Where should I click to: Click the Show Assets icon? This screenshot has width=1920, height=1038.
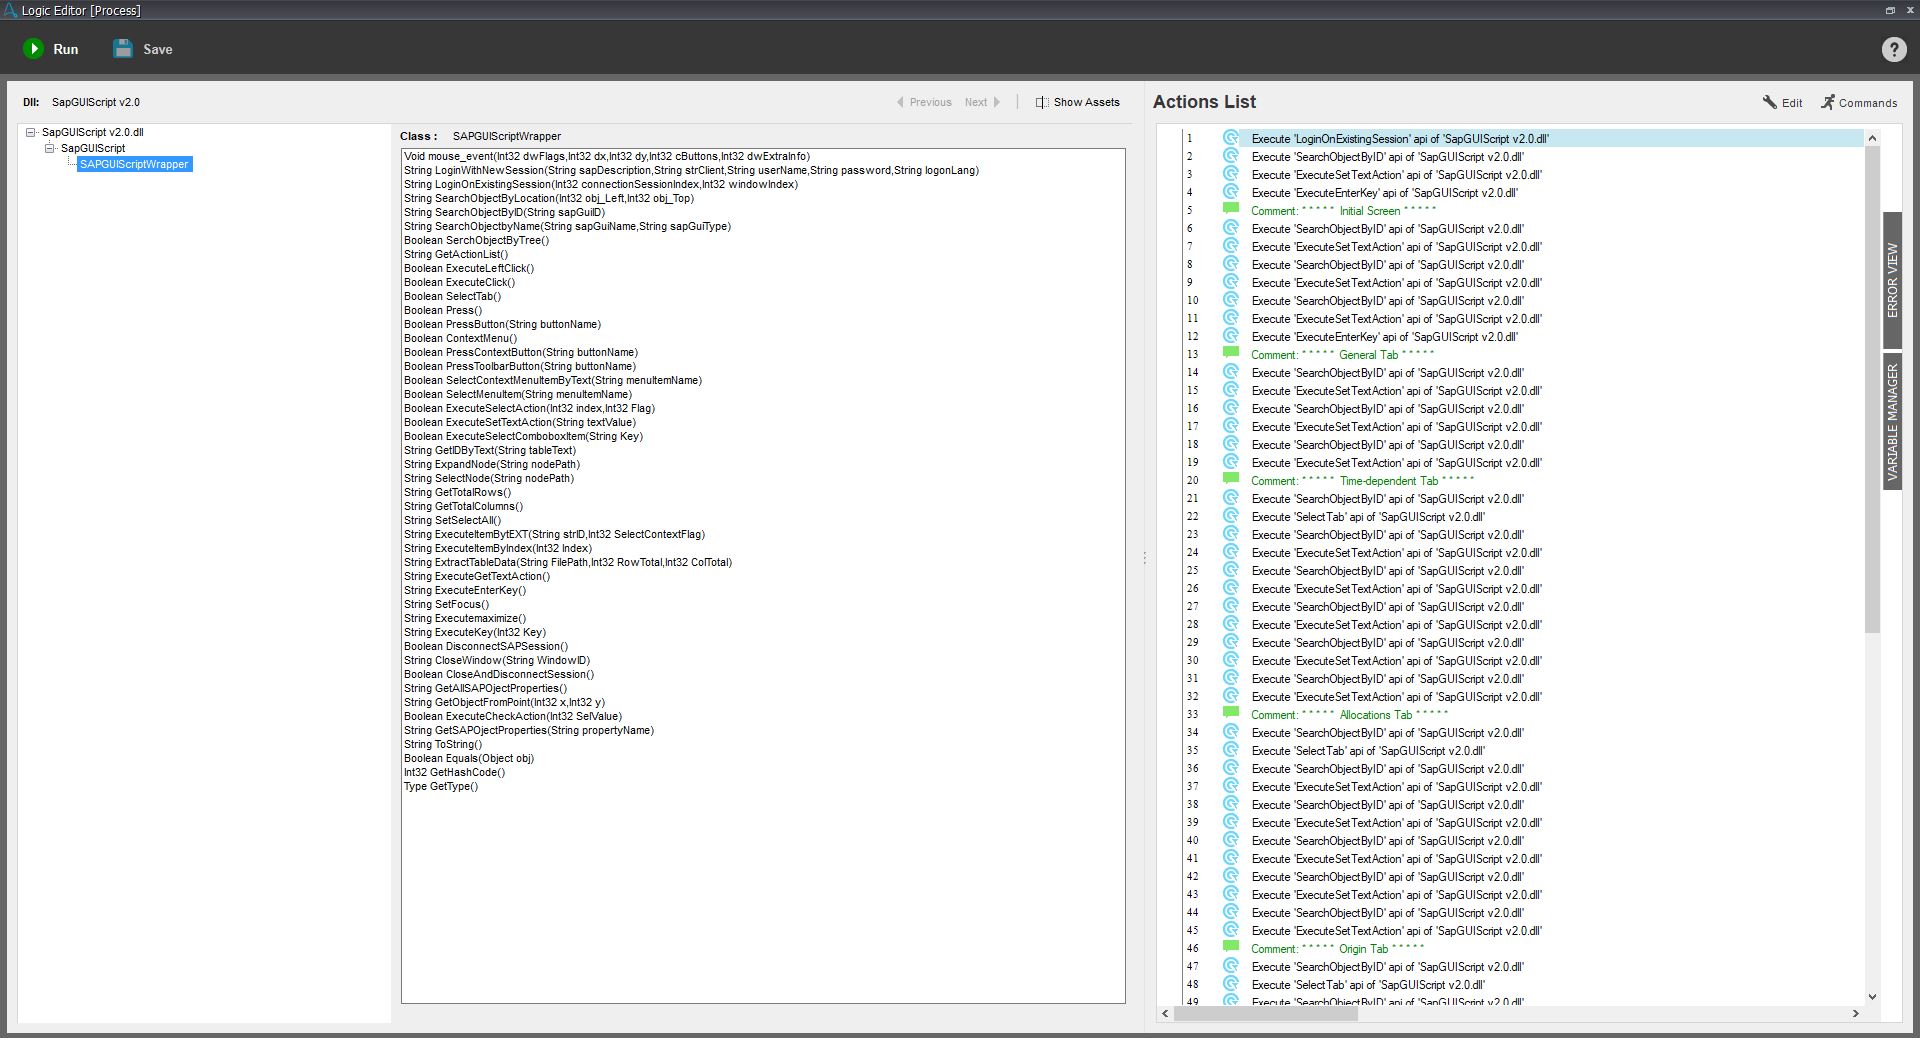click(1042, 102)
